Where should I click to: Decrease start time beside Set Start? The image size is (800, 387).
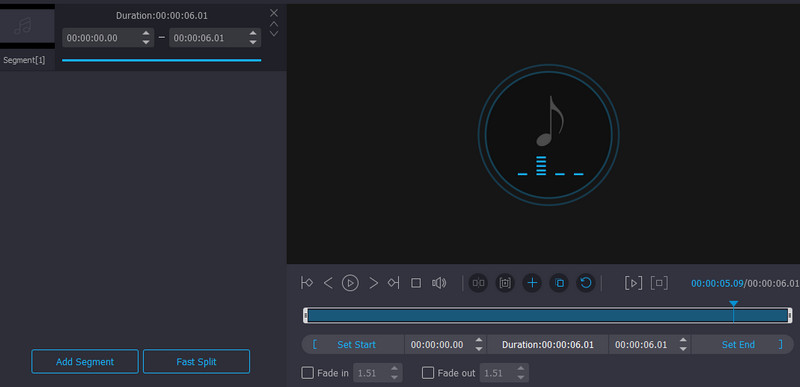[x=479, y=349]
